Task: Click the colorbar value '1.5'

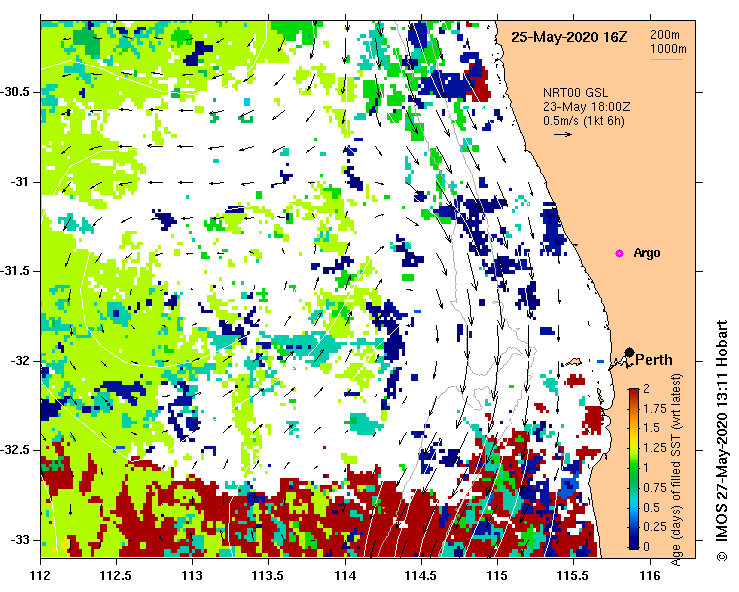Action: [x=651, y=428]
